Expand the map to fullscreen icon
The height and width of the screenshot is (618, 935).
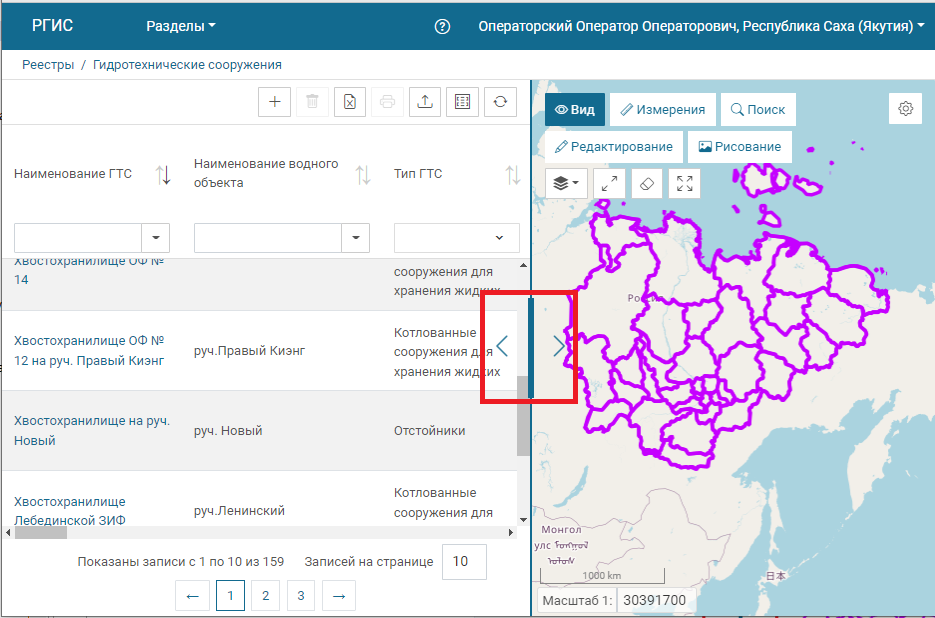[x=684, y=183]
